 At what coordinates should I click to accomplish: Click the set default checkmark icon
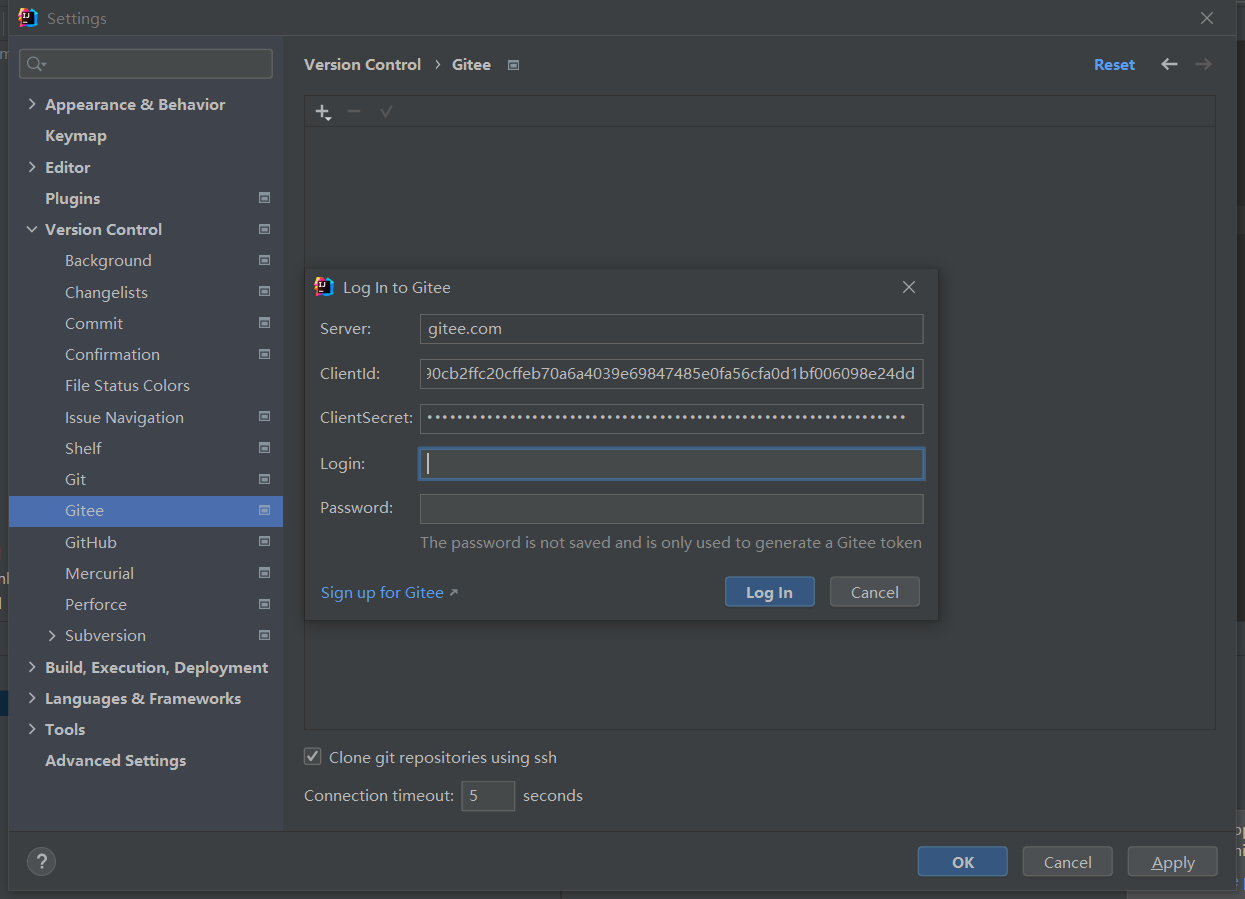[386, 111]
